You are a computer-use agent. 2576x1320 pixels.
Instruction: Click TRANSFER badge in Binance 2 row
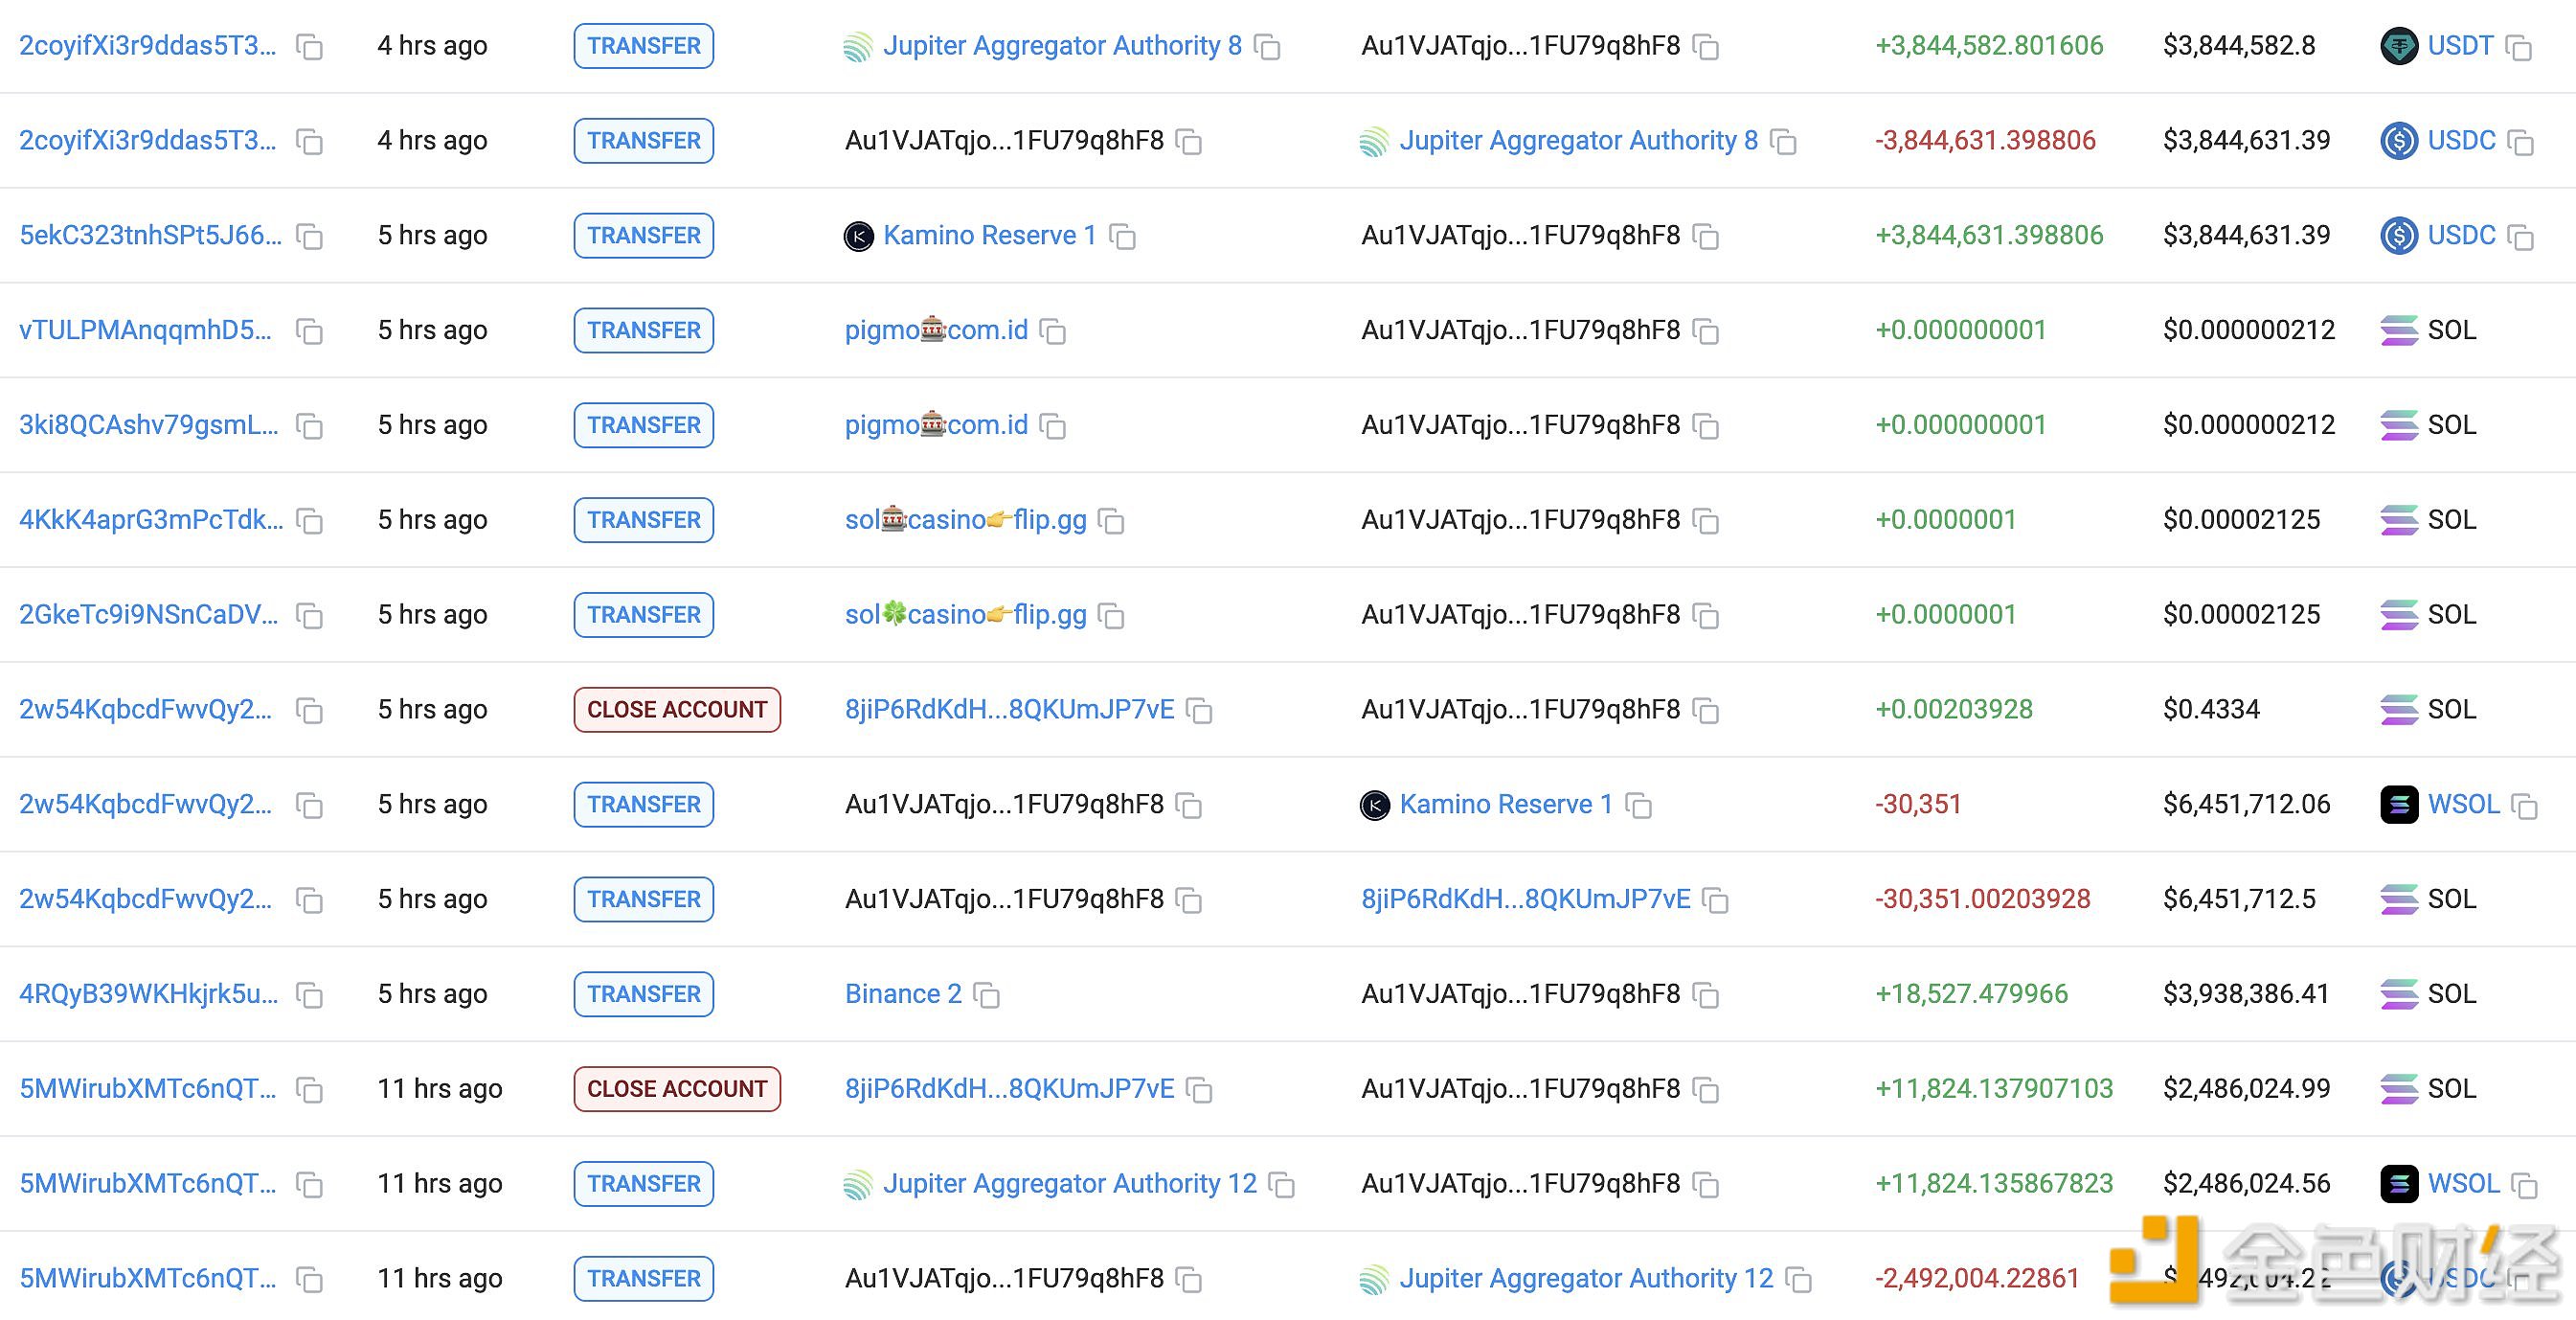(643, 994)
